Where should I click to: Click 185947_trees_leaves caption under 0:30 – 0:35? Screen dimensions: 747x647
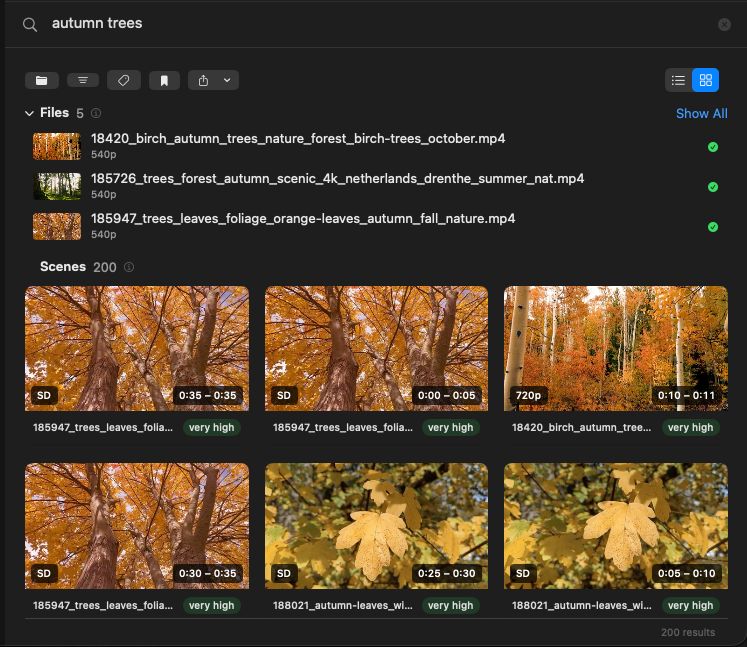(x=102, y=605)
